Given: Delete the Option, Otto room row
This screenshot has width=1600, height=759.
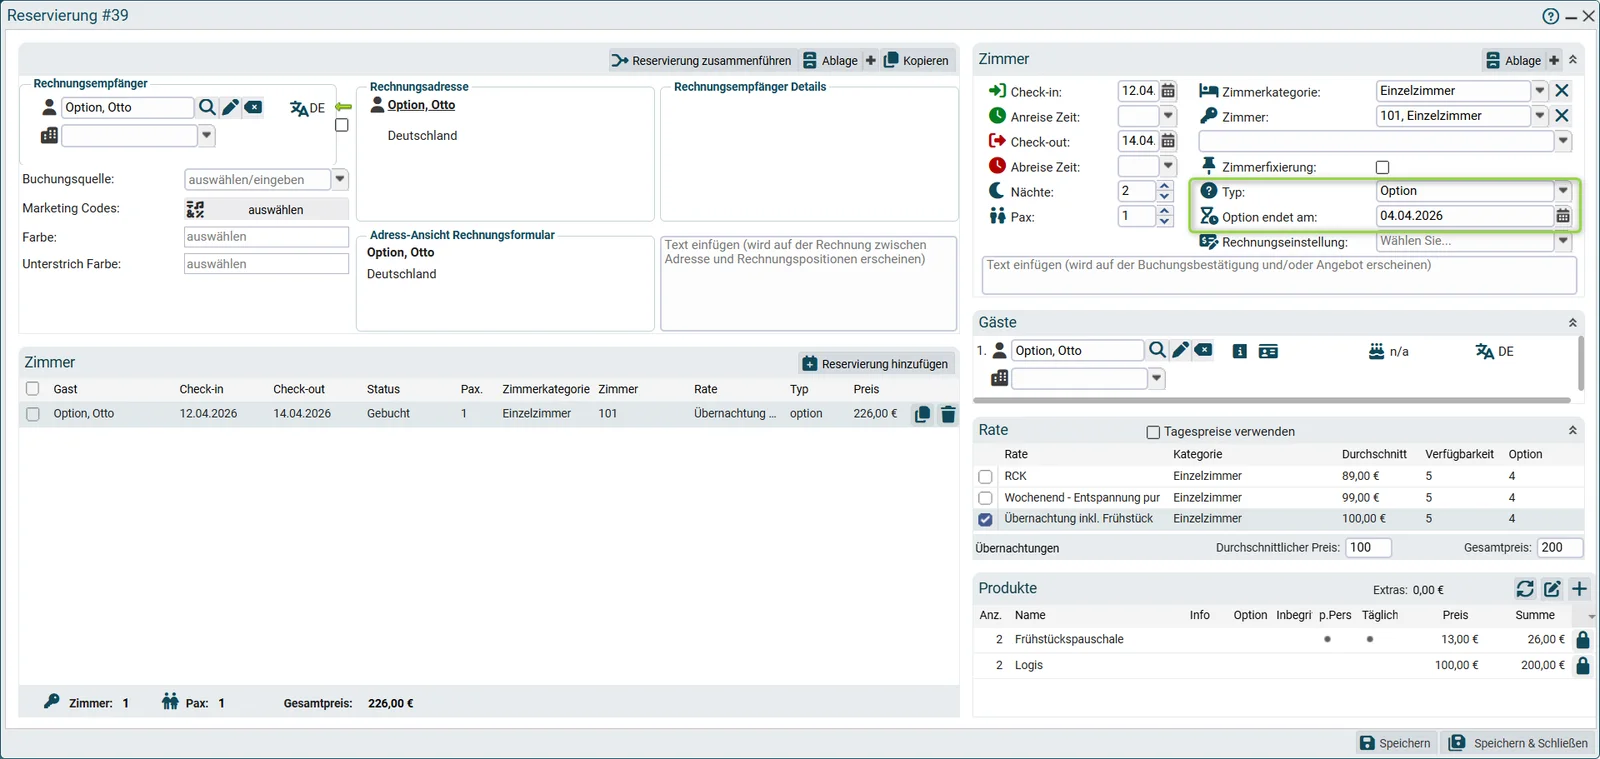Looking at the screenshot, I should tap(948, 414).
